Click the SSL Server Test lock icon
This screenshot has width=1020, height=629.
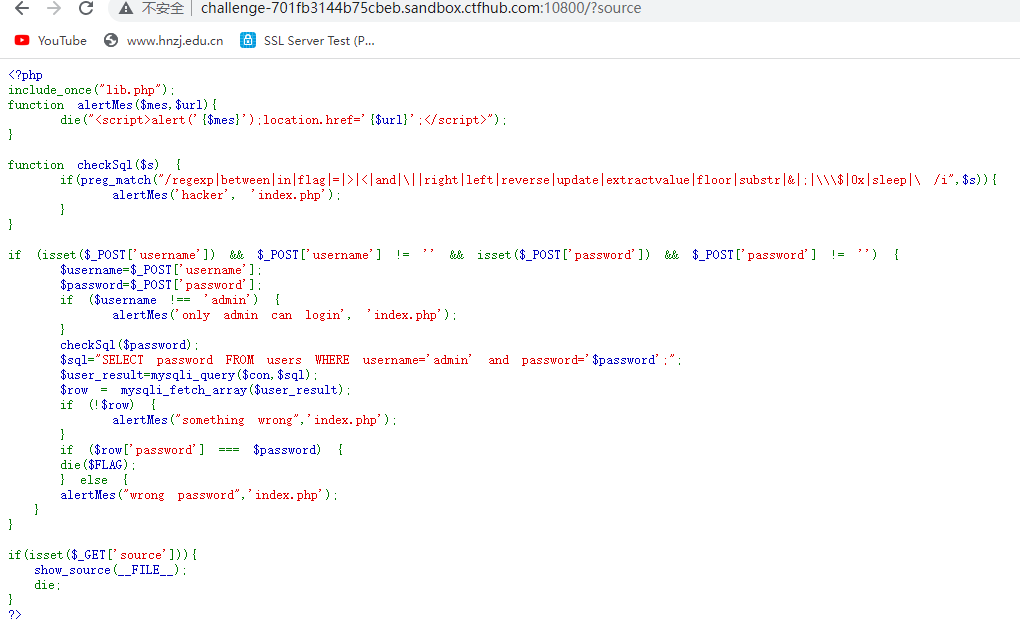(x=248, y=40)
